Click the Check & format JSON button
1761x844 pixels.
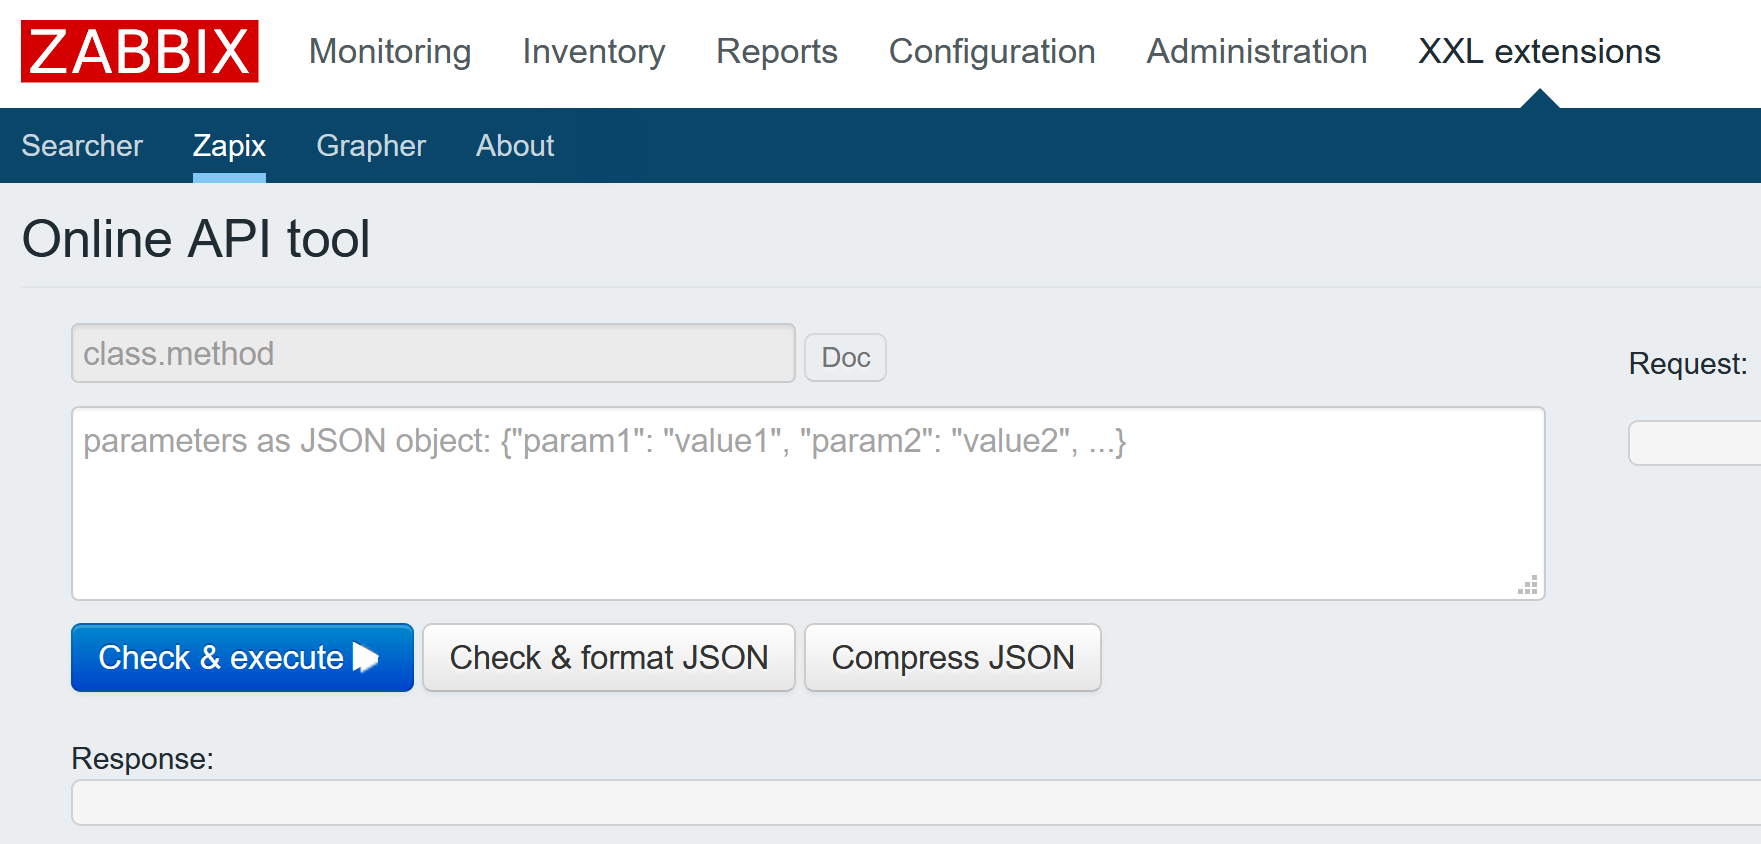(x=609, y=657)
